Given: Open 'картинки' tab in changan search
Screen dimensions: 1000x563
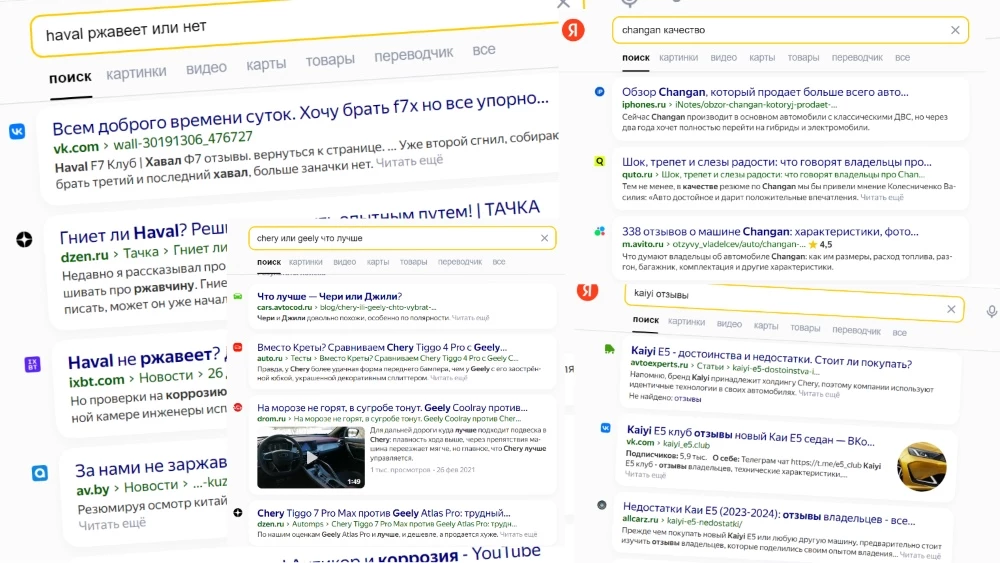Looking at the screenshot, I should pyautogui.click(x=679, y=57).
